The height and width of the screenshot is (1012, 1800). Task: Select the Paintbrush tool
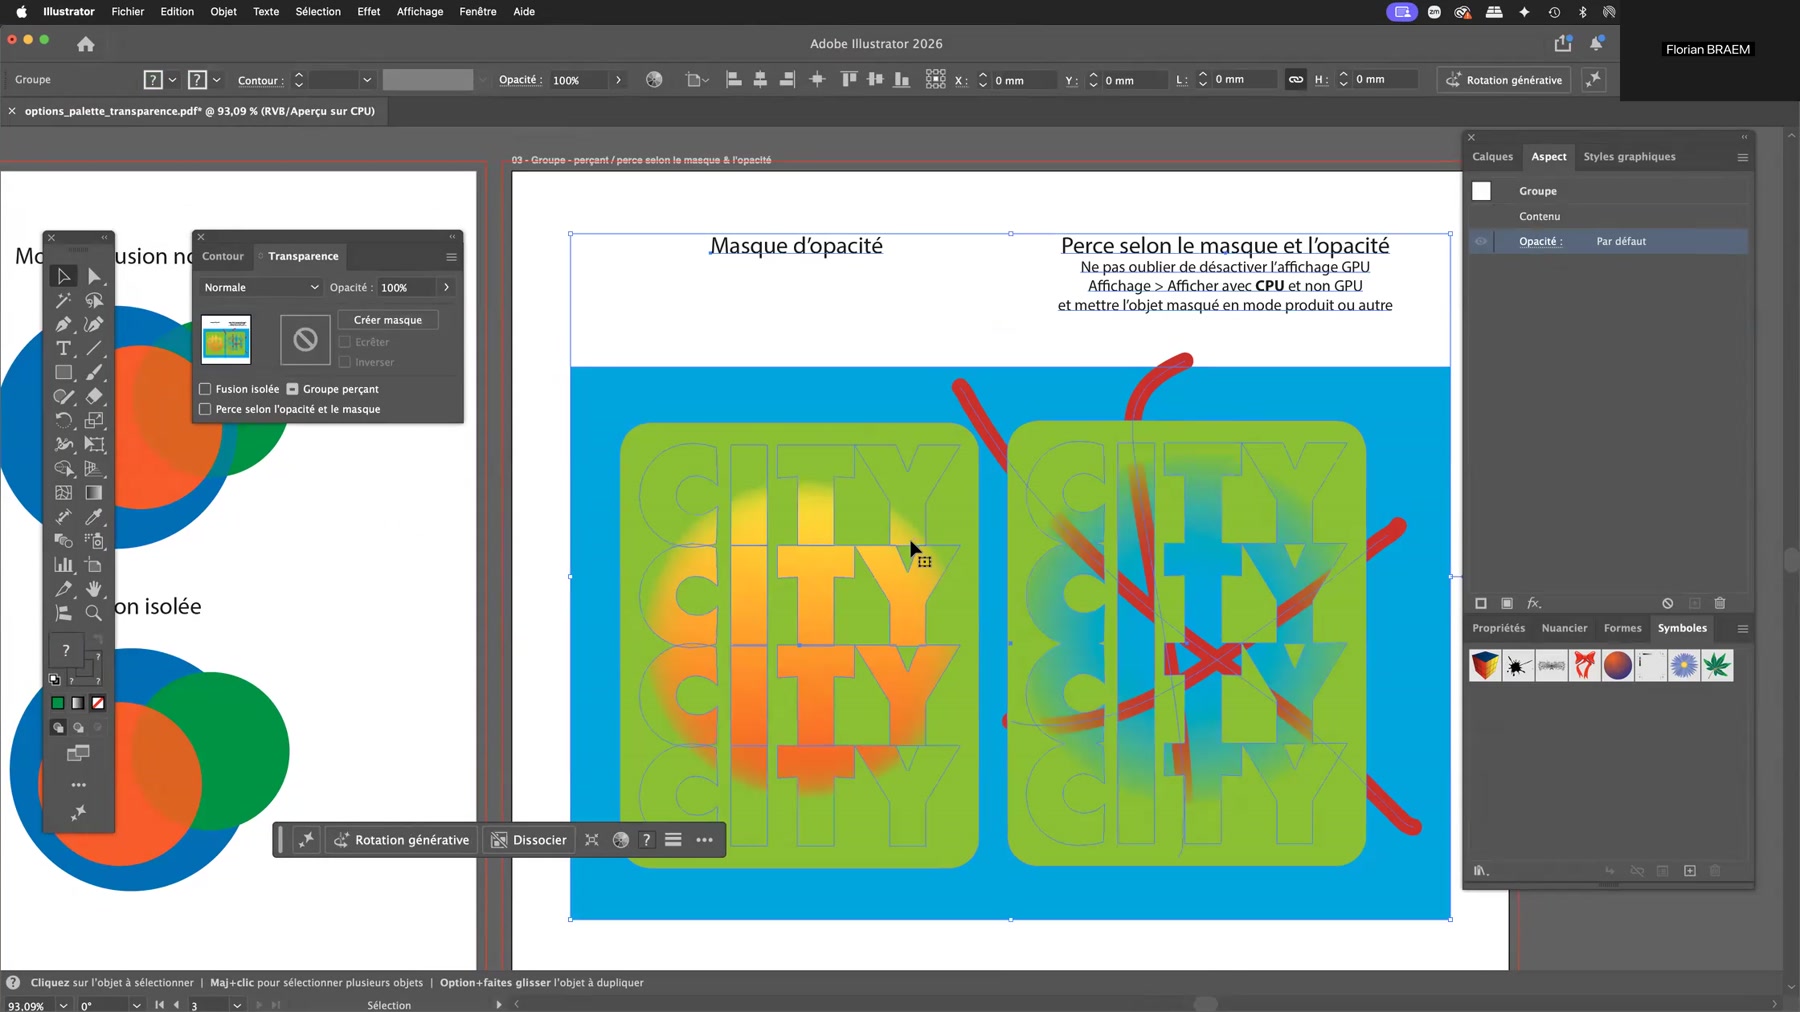94,372
